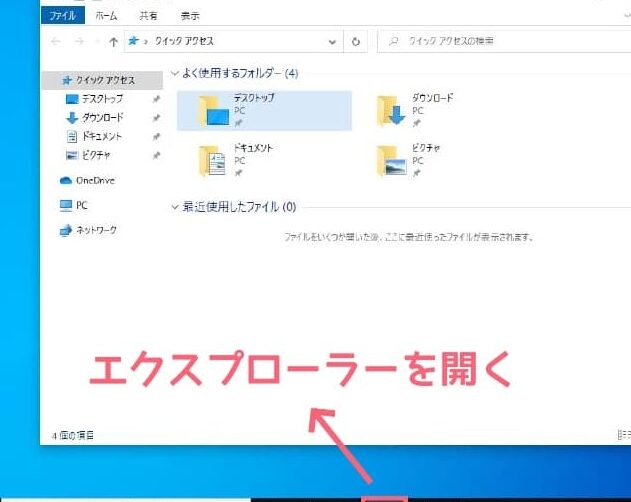Viewport: 631px width, 502px height.
Task: Click the up arrow navigation button
Action: pos(112,42)
